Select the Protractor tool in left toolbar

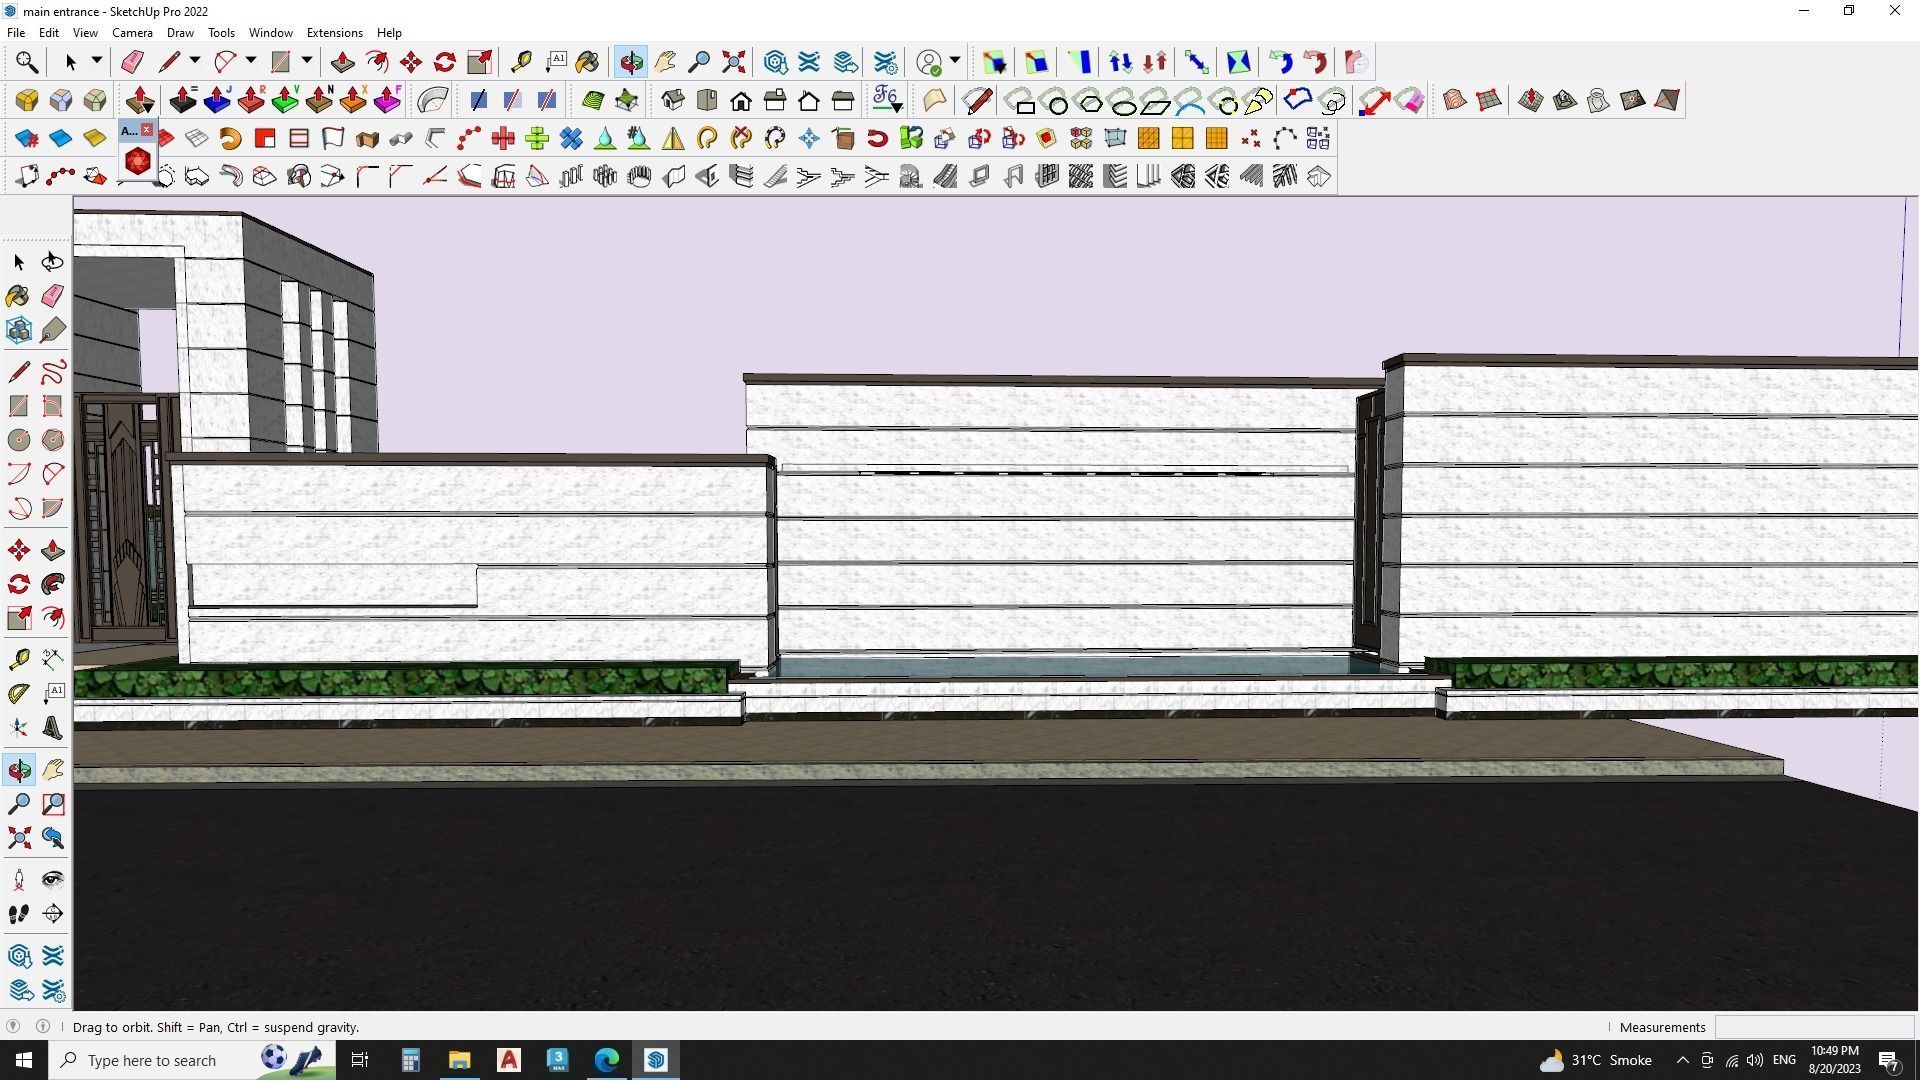coord(19,694)
